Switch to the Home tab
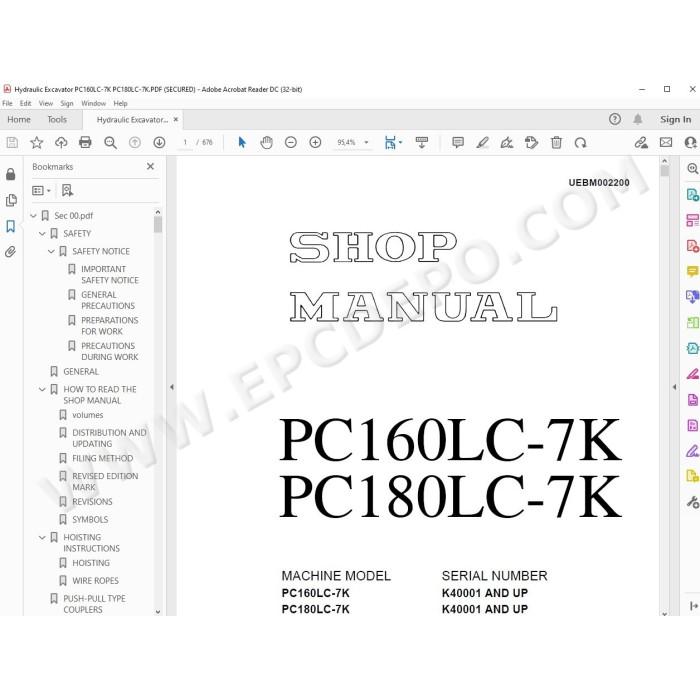This screenshot has height=700, width=700. (19, 119)
